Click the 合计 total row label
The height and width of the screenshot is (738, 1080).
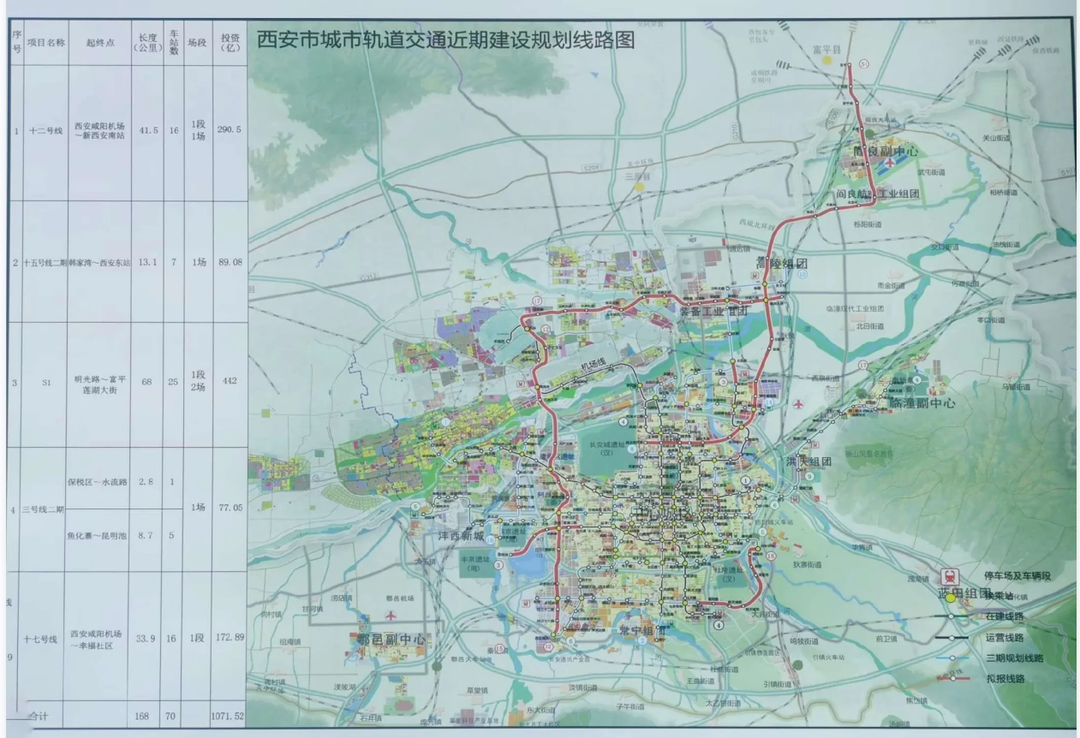point(39,717)
